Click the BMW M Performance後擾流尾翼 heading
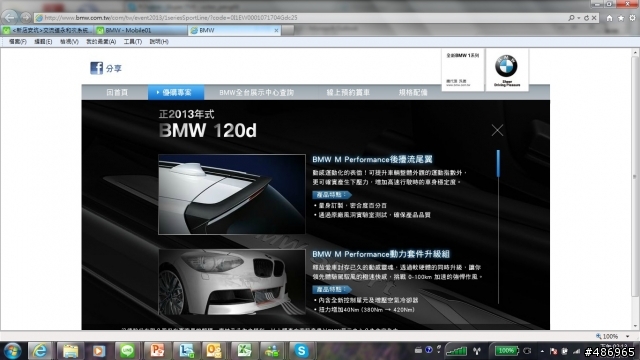Viewport: 640px width, 360px height. pyautogui.click(x=372, y=159)
